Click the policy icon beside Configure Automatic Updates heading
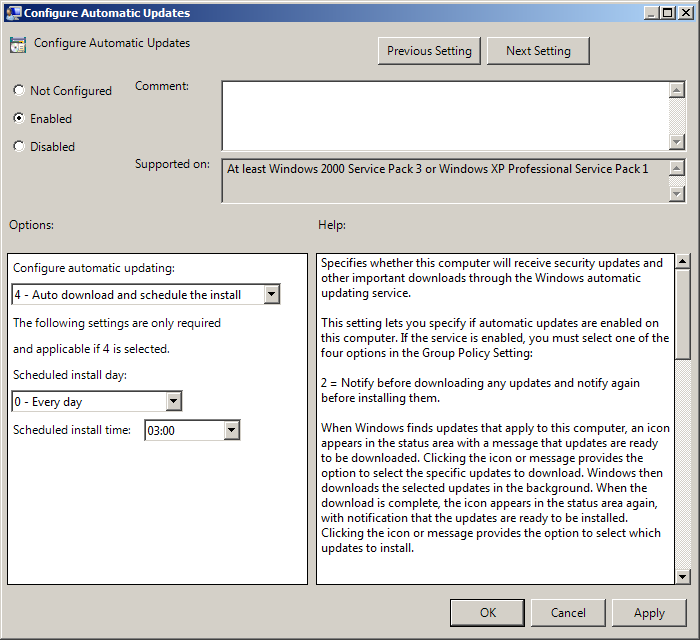Image resolution: width=700 pixels, height=640 pixels. 17,45
